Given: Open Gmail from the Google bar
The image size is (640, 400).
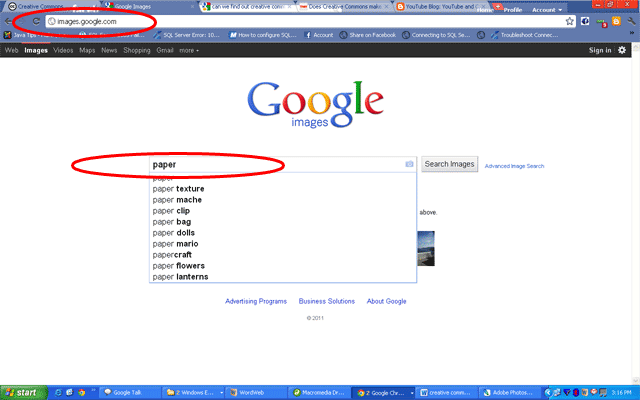Looking at the screenshot, I should pos(165,50).
